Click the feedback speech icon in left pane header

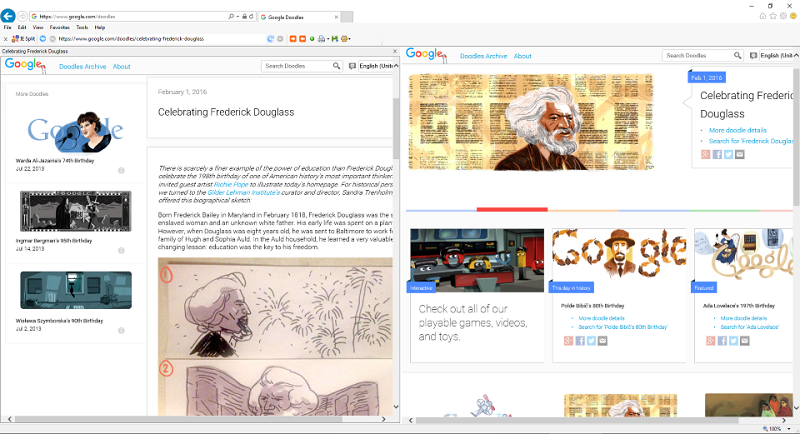[352, 66]
